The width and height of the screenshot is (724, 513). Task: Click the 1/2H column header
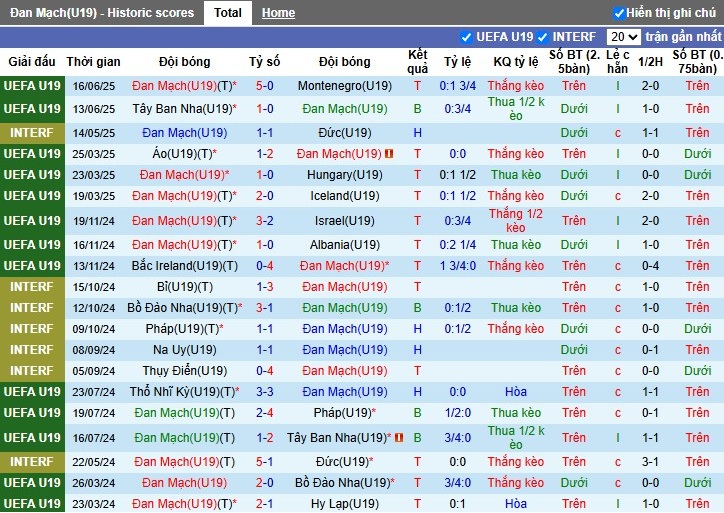point(650,62)
